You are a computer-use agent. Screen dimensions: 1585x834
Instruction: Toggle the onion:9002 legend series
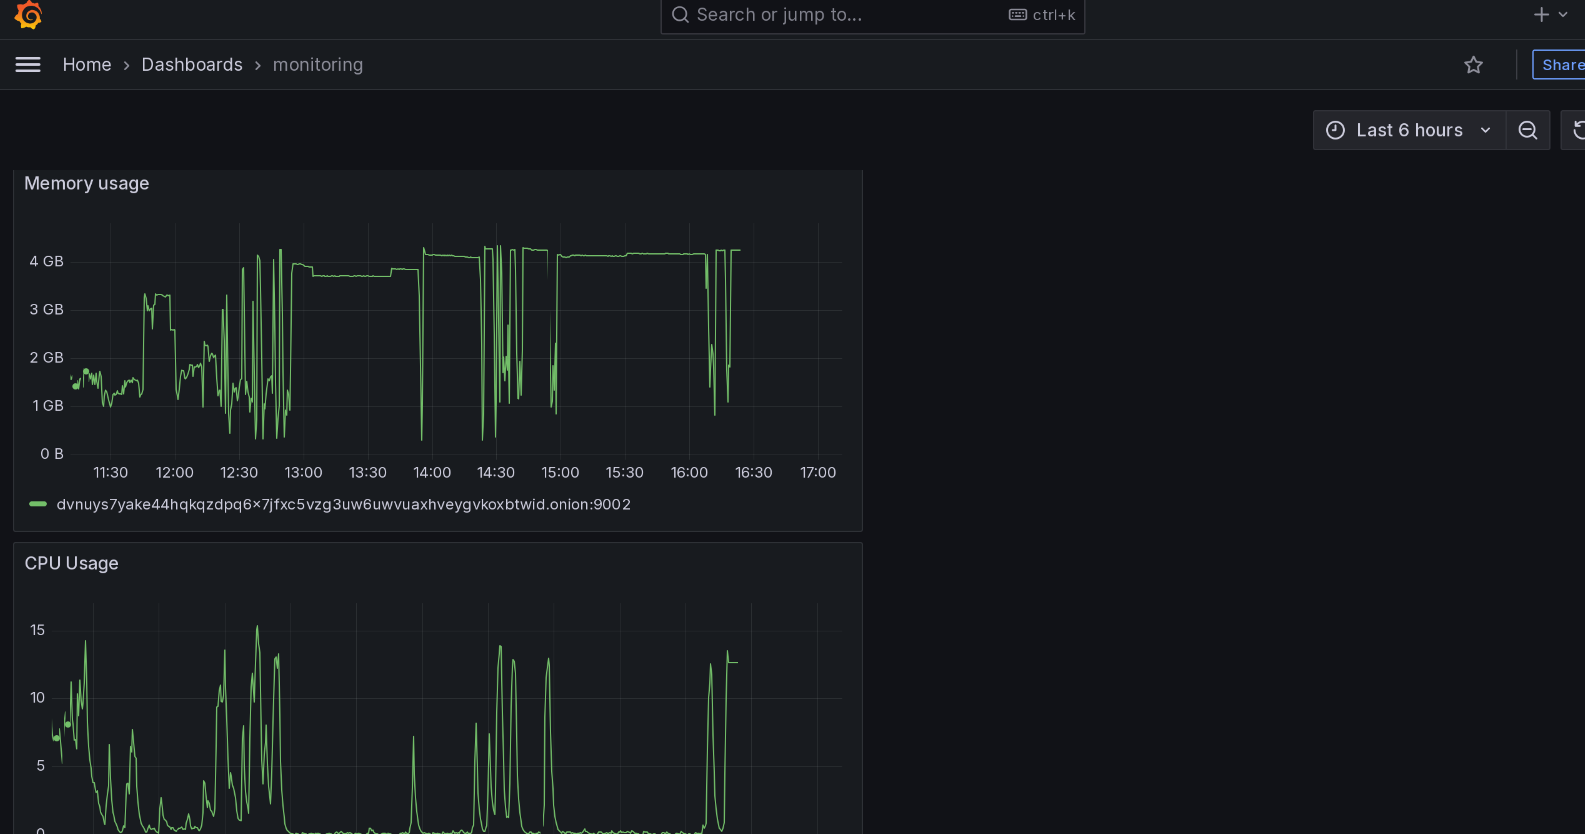[x=343, y=504]
